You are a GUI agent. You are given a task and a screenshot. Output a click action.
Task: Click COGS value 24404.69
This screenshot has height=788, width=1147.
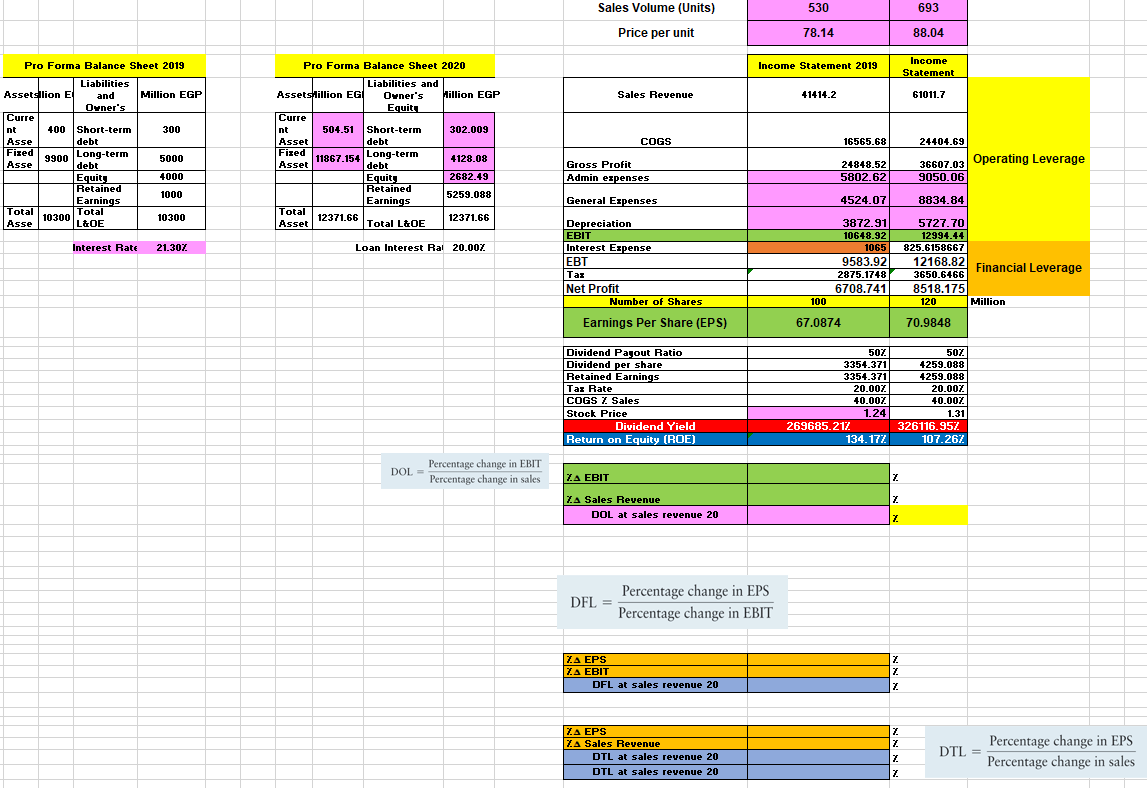click(928, 131)
